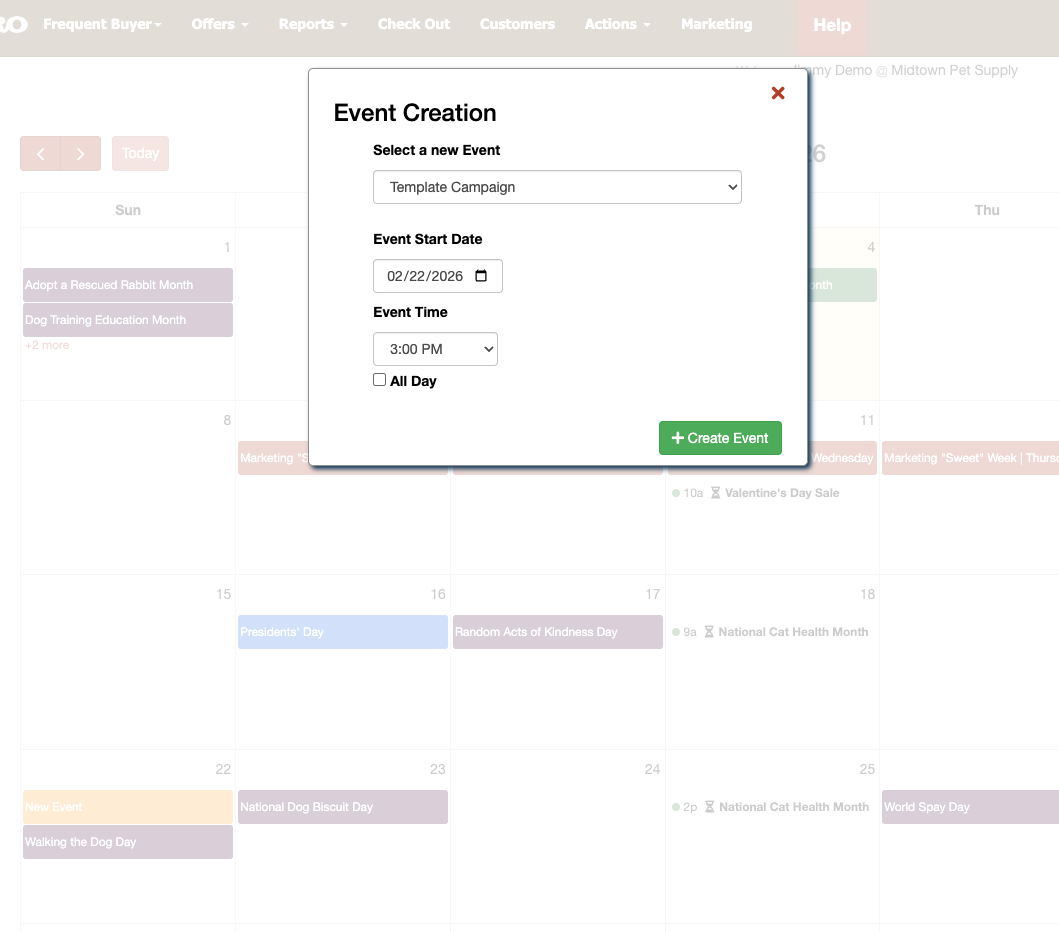Click hourglass icon on the 18th event
Screen dimensions: 1059x932
(x=709, y=632)
